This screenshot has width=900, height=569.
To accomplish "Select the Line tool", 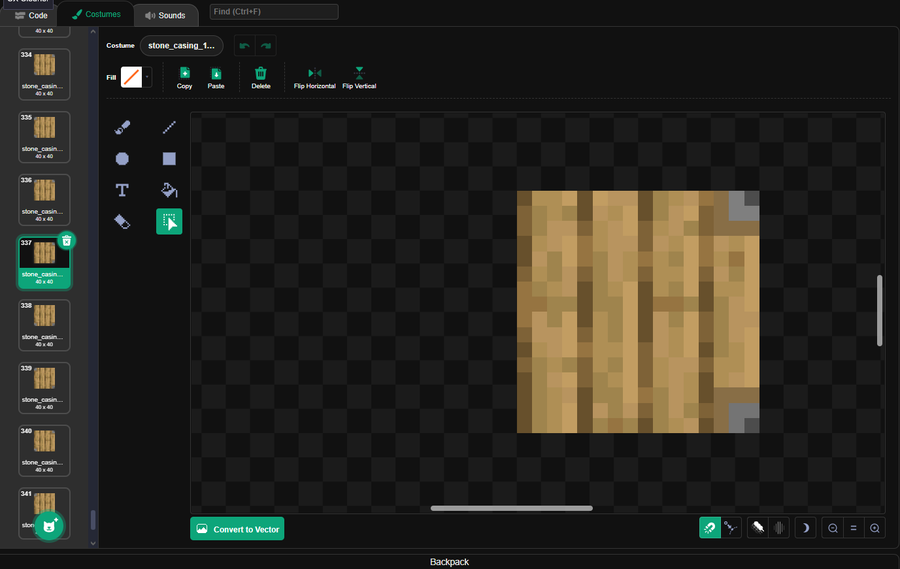I will pos(169,127).
